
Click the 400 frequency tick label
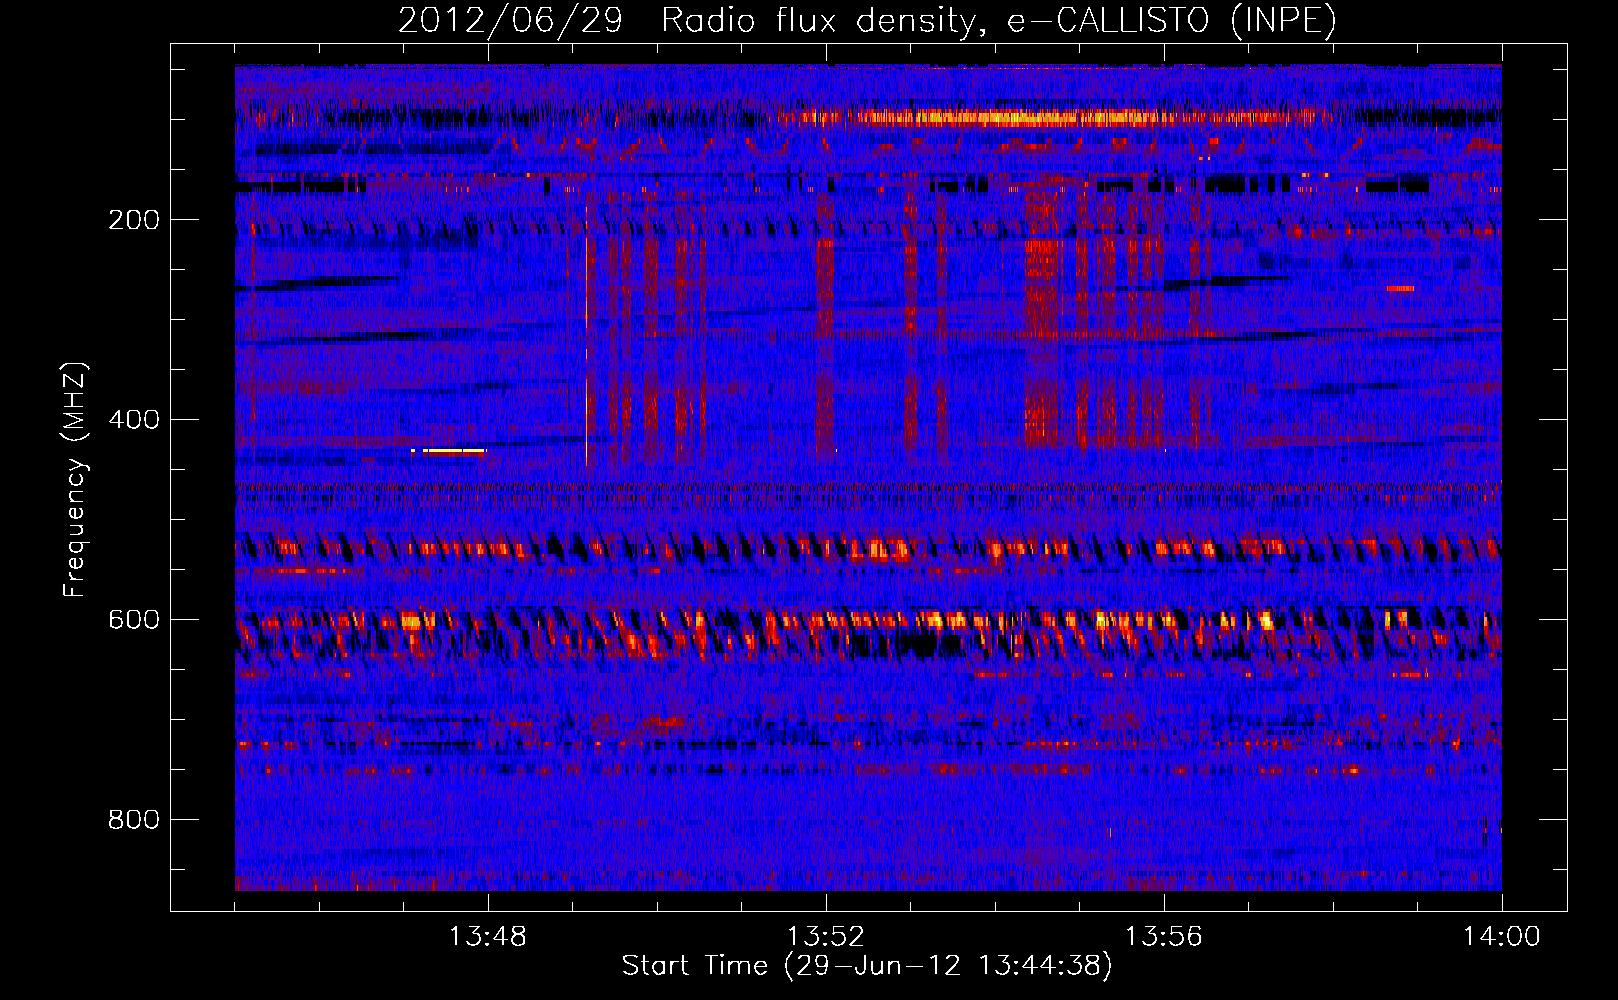tap(134, 420)
